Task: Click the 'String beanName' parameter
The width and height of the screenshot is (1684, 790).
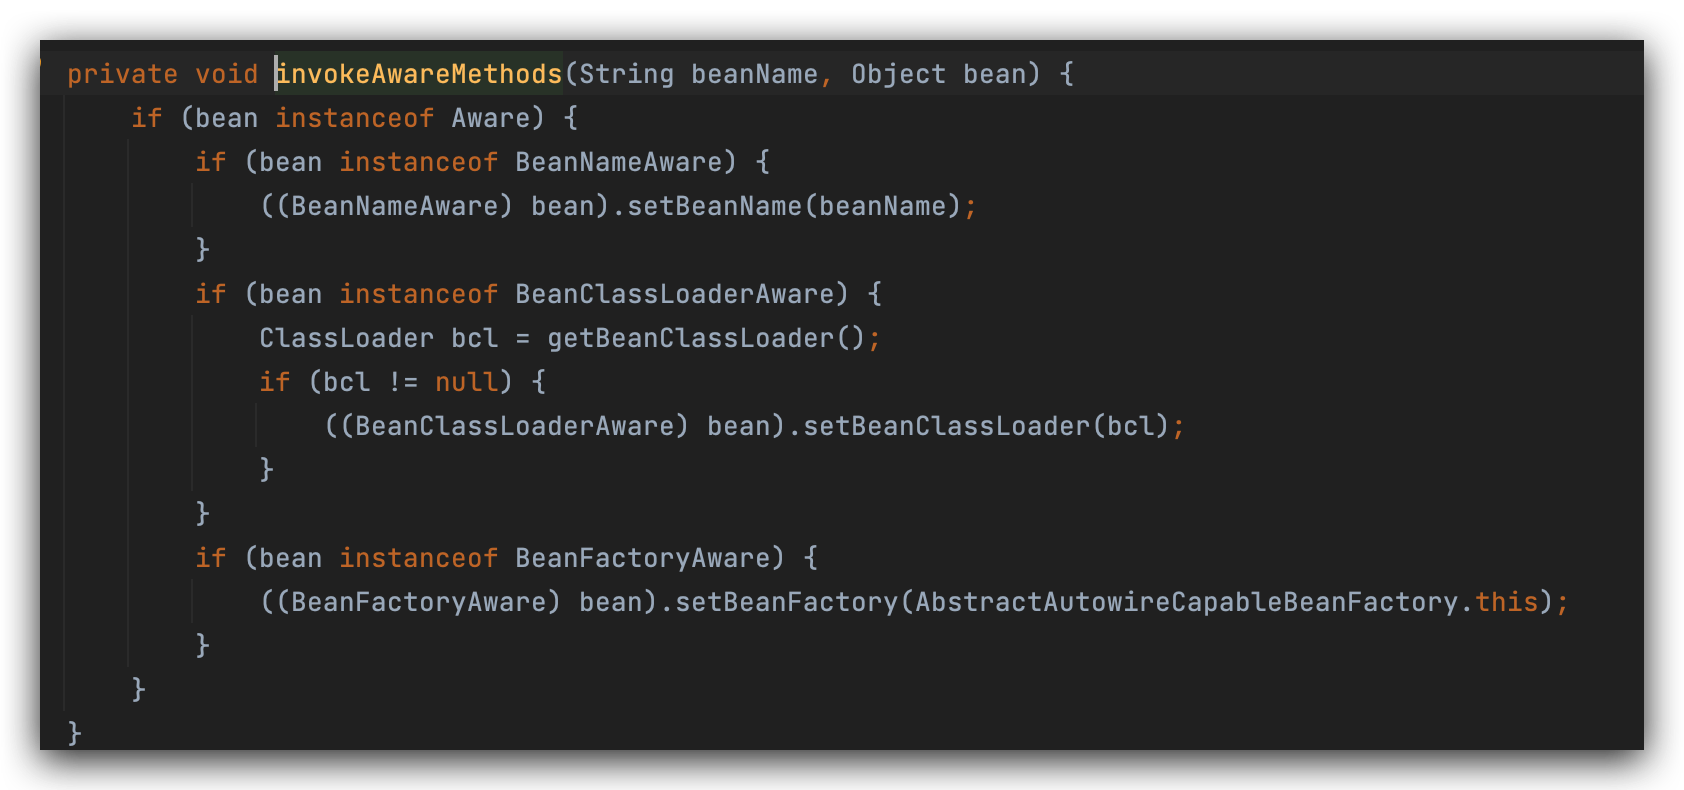Action: (x=698, y=74)
